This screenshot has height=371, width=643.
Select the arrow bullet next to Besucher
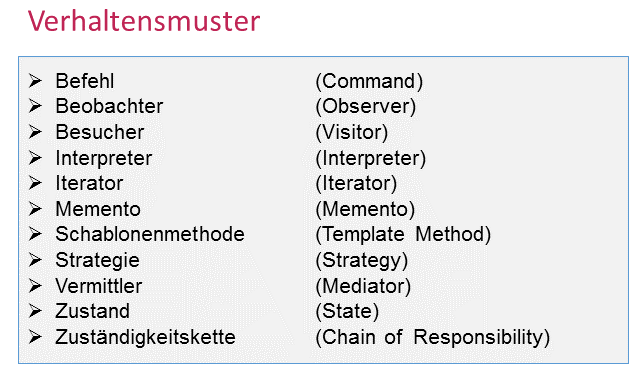click(x=35, y=132)
